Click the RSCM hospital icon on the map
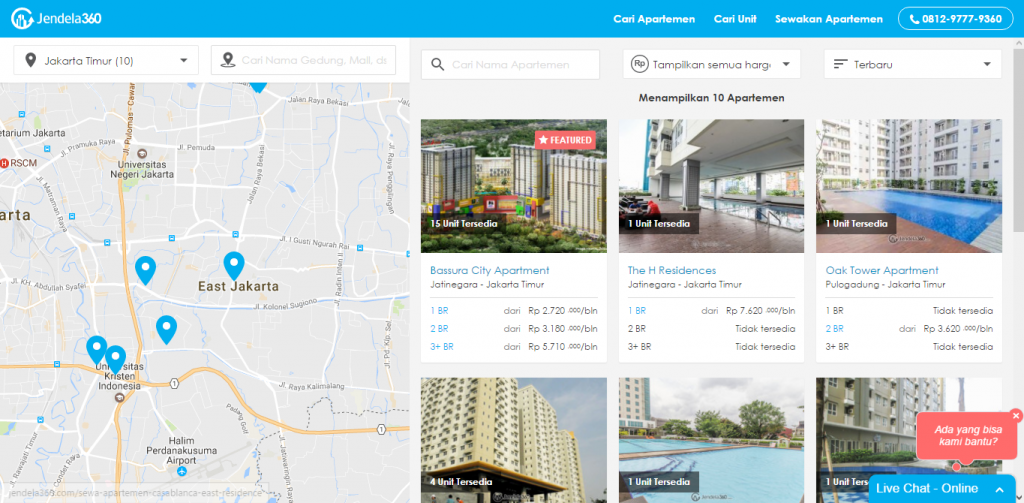Screen dimensions: 1024x503 tap(4, 163)
